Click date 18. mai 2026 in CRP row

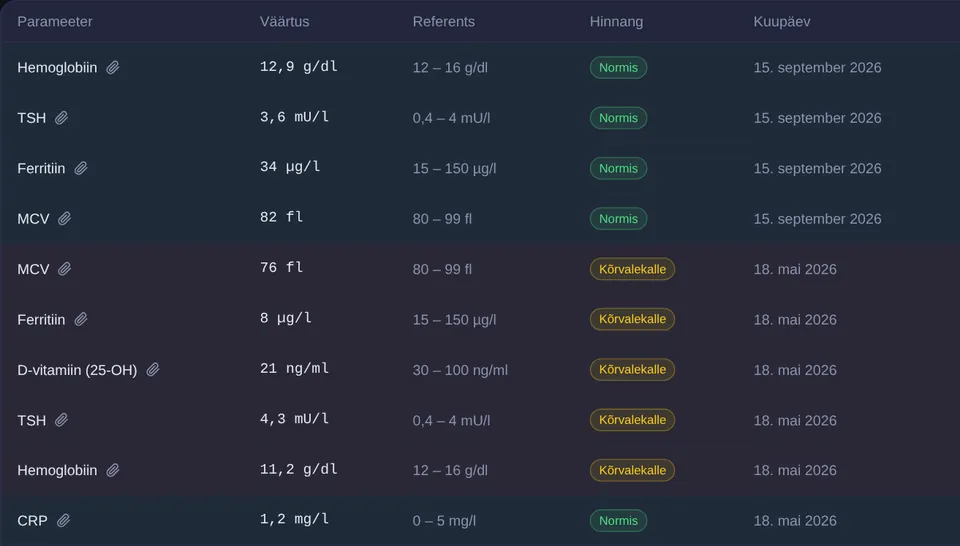(x=795, y=521)
